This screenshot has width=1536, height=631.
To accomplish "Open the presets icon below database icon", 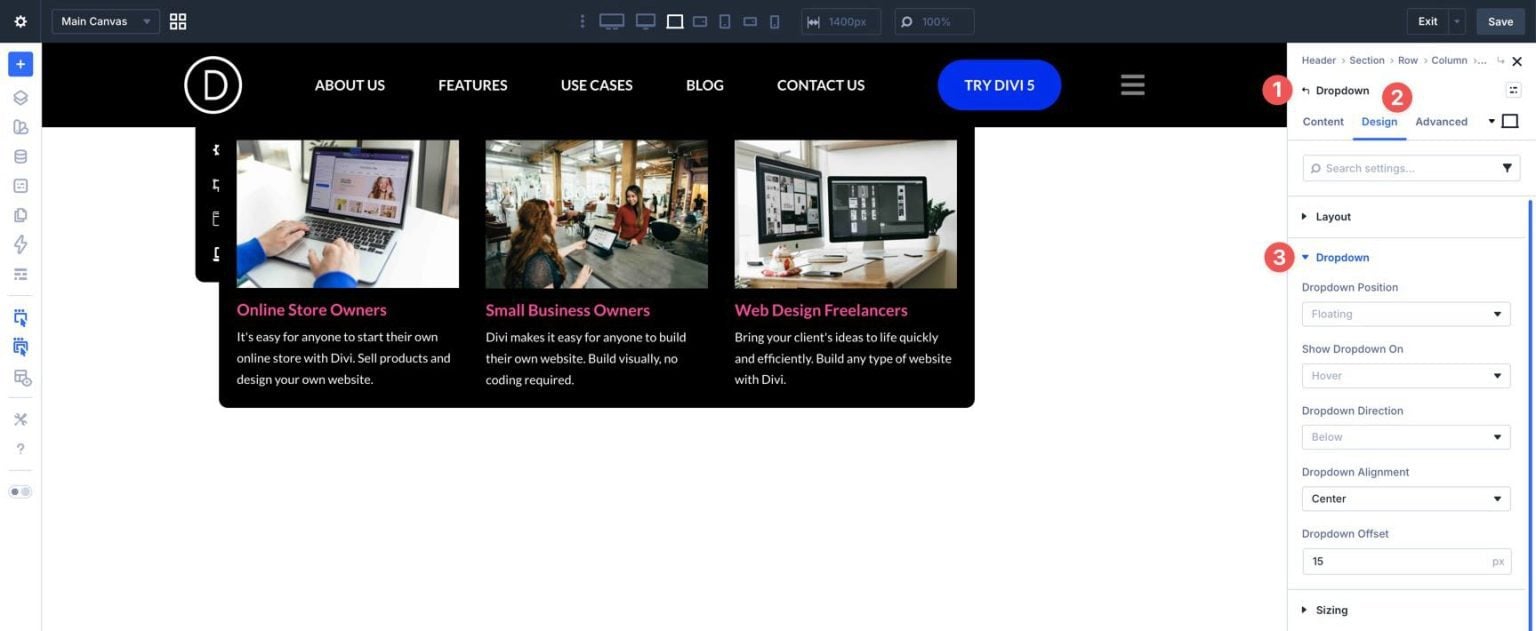I will (x=20, y=186).
